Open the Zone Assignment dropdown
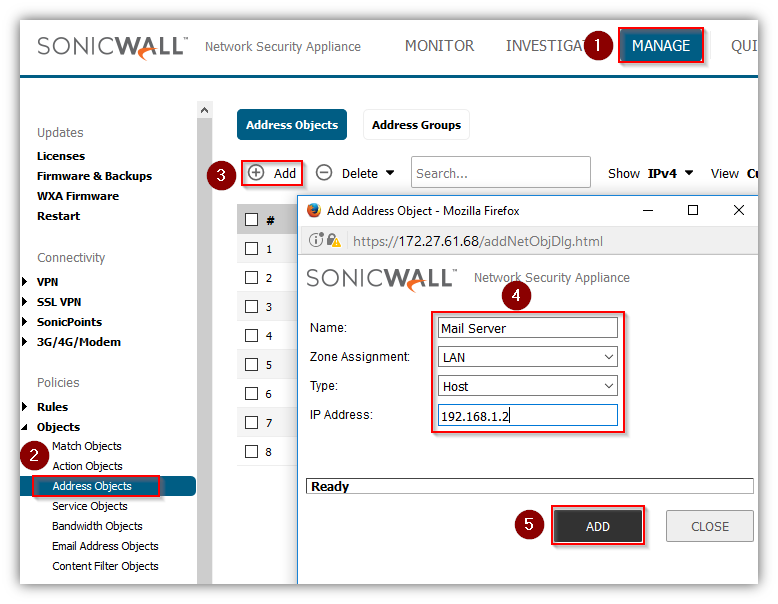 coord(527,357)
